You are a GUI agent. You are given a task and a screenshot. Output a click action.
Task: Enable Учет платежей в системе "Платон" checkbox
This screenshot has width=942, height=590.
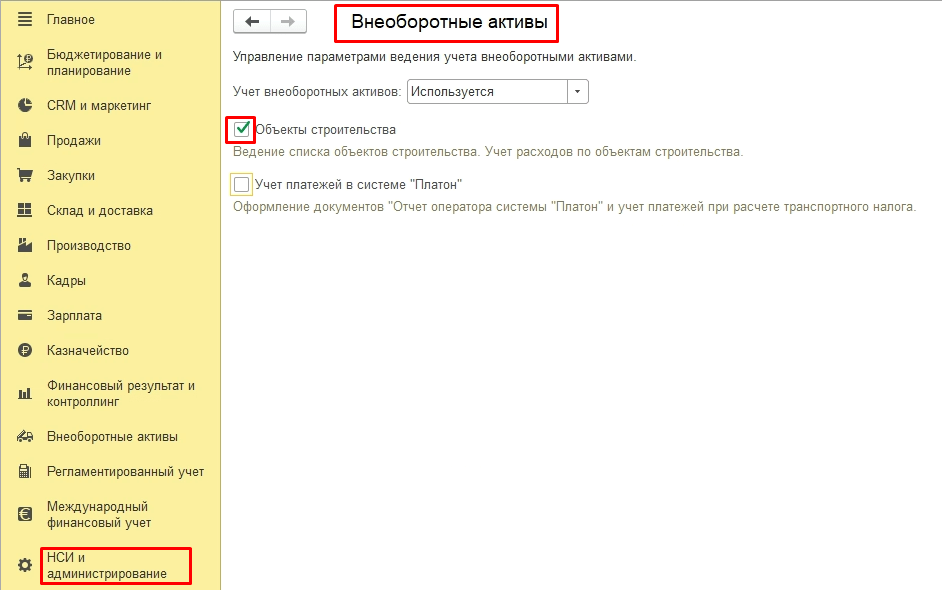pyautogui.click(x=242, y=184)
